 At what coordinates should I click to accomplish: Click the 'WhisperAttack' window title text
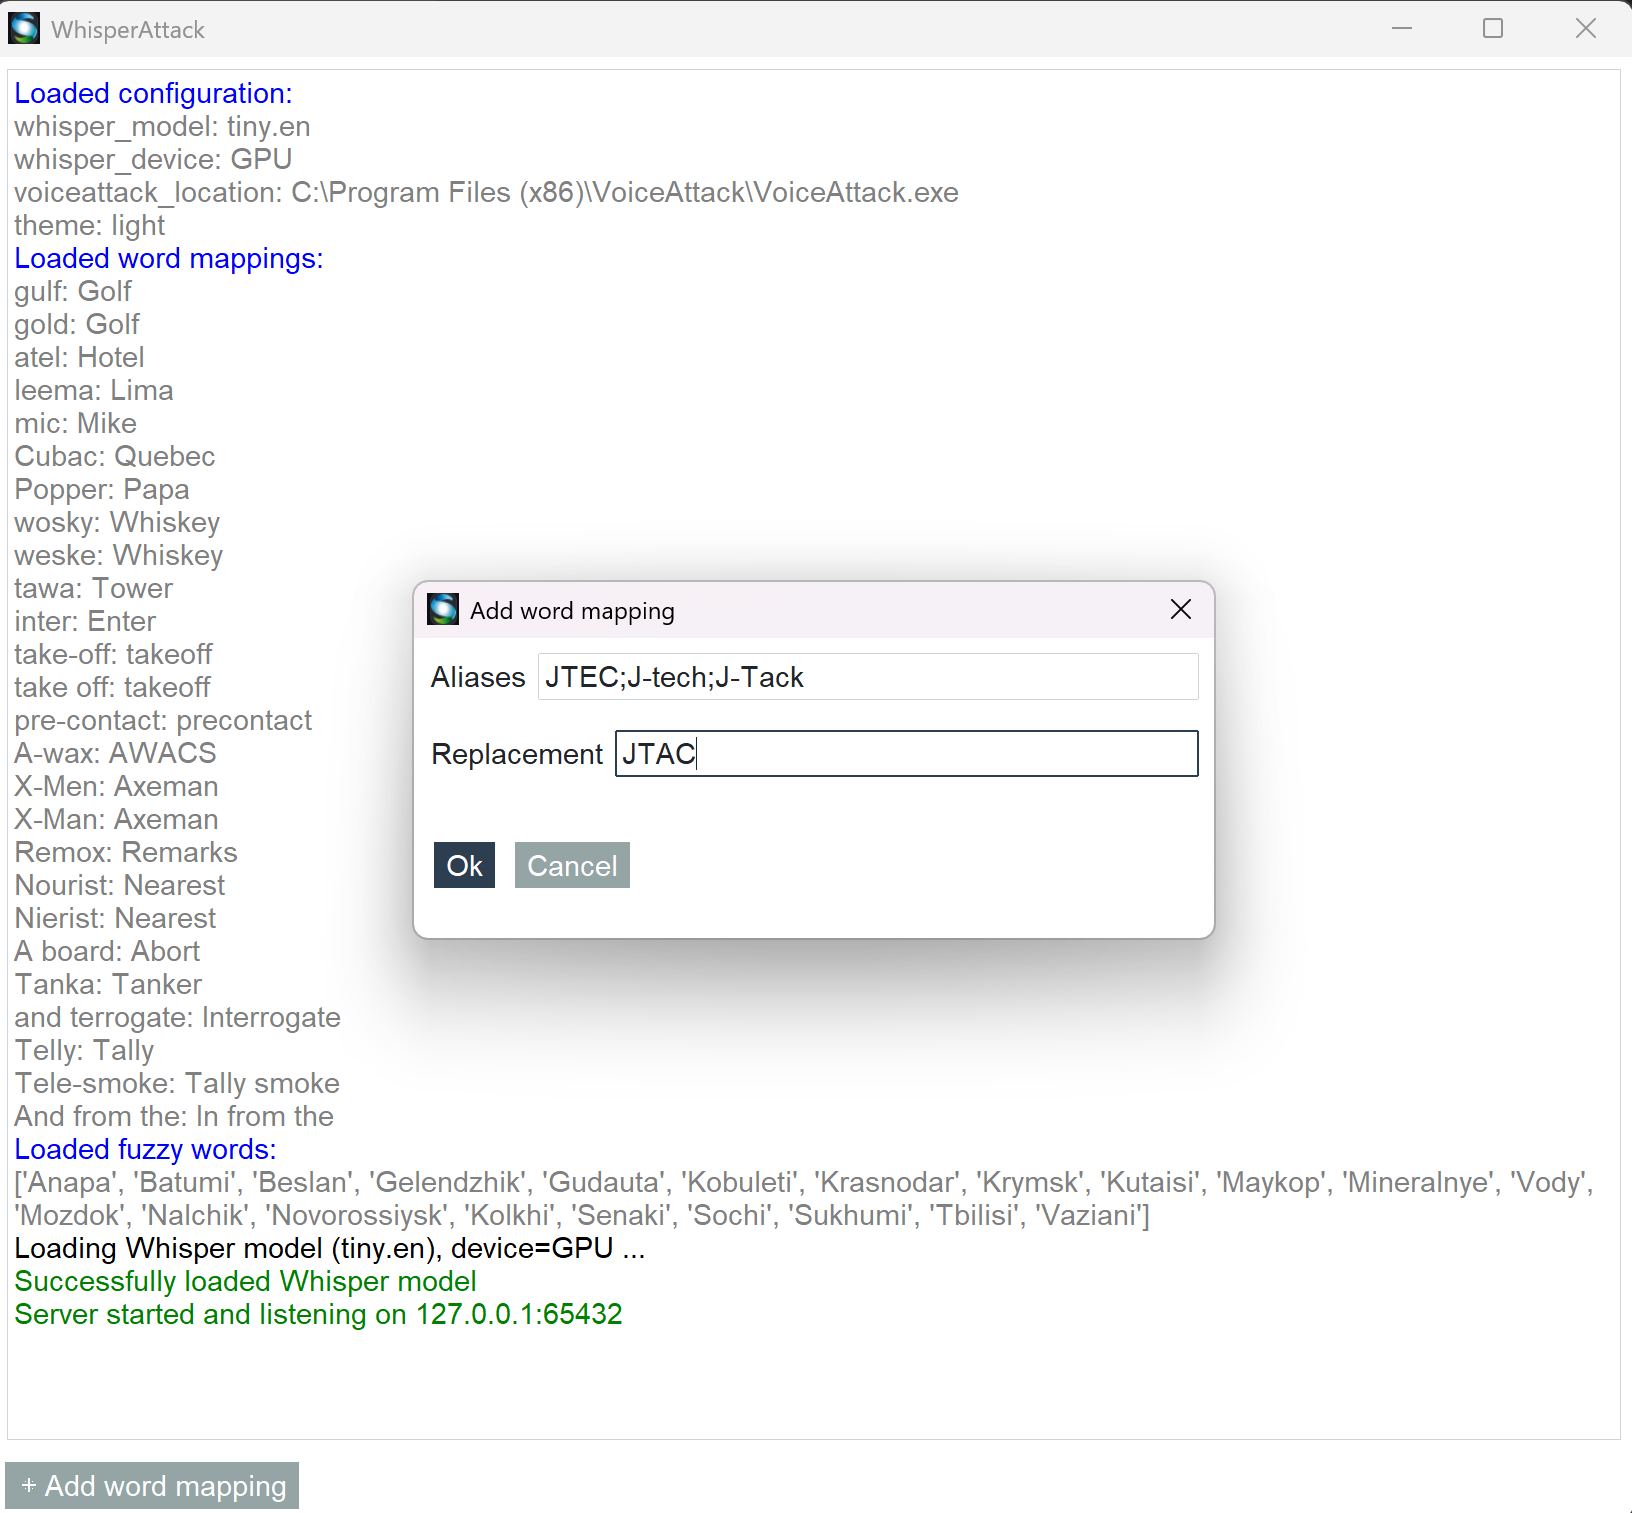tap(128, 30)
